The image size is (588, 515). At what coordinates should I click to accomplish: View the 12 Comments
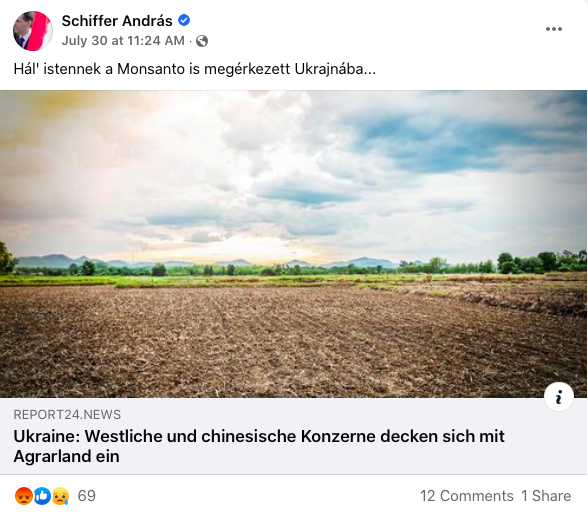point(466,496)
